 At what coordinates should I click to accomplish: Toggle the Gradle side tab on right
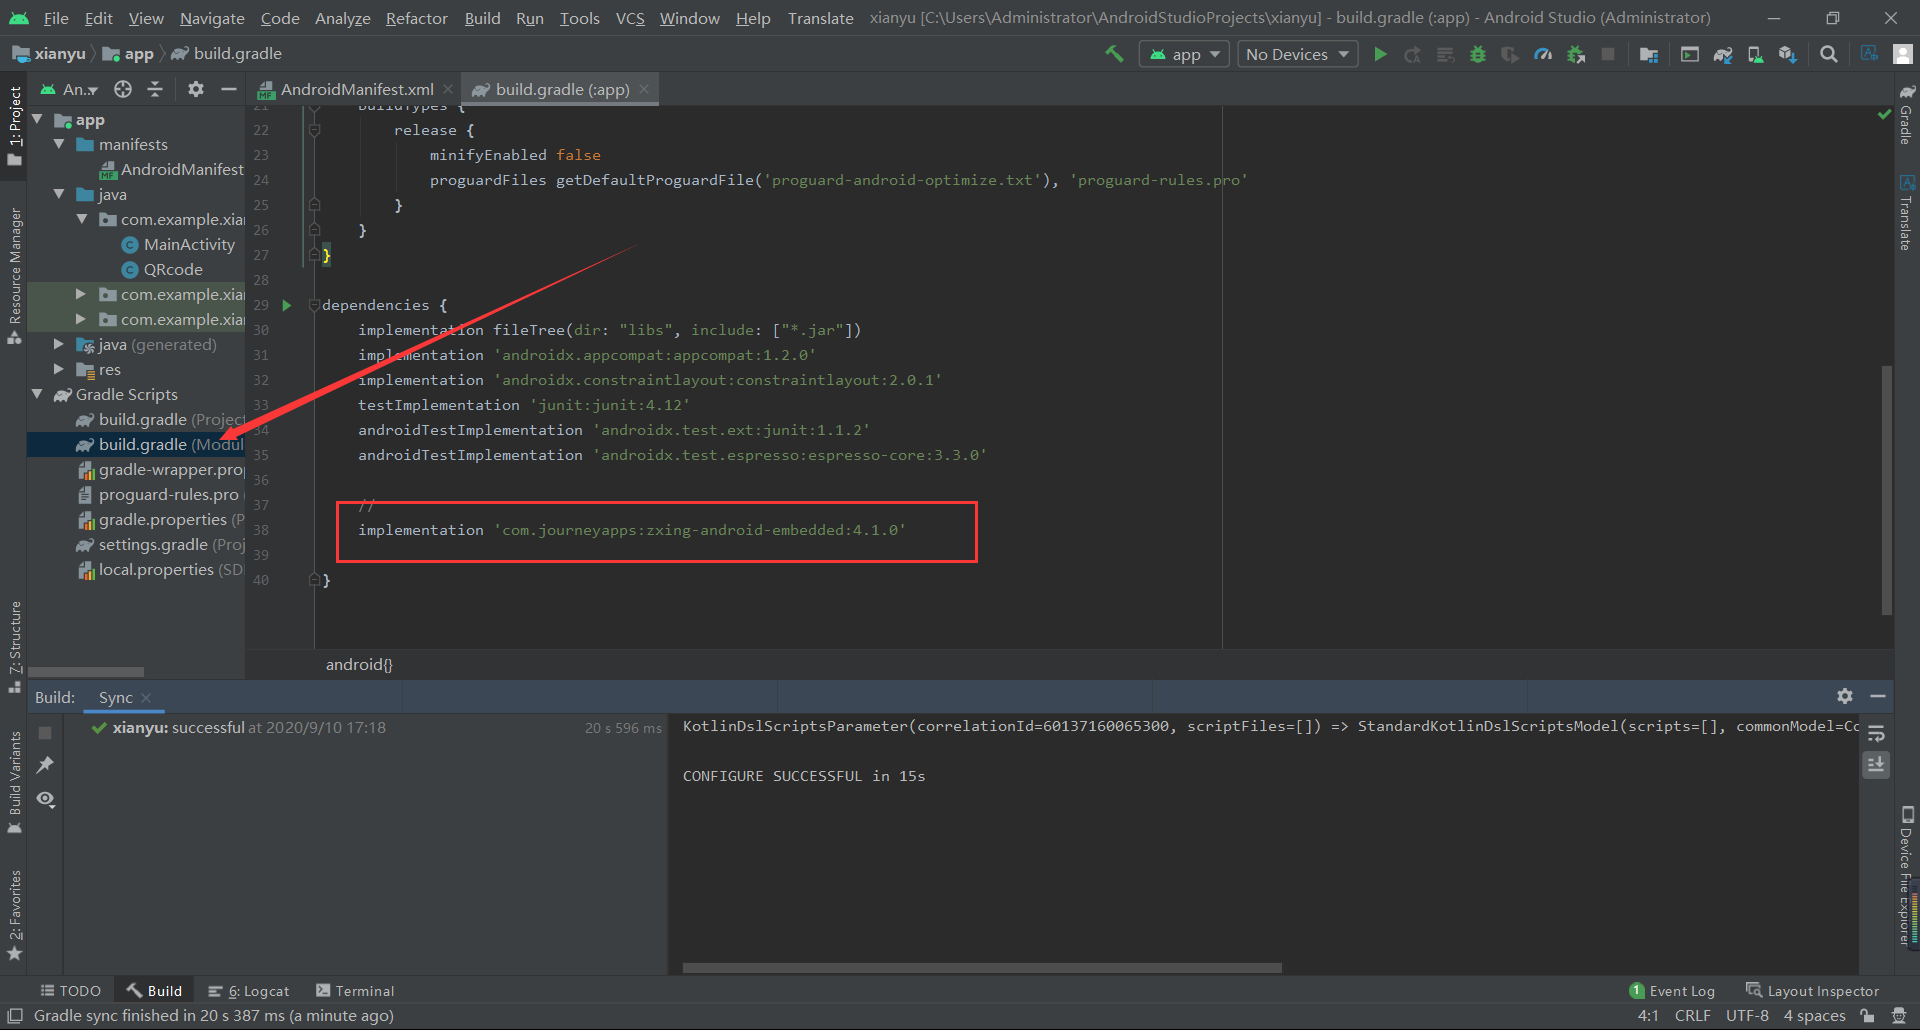(1906, 114)
